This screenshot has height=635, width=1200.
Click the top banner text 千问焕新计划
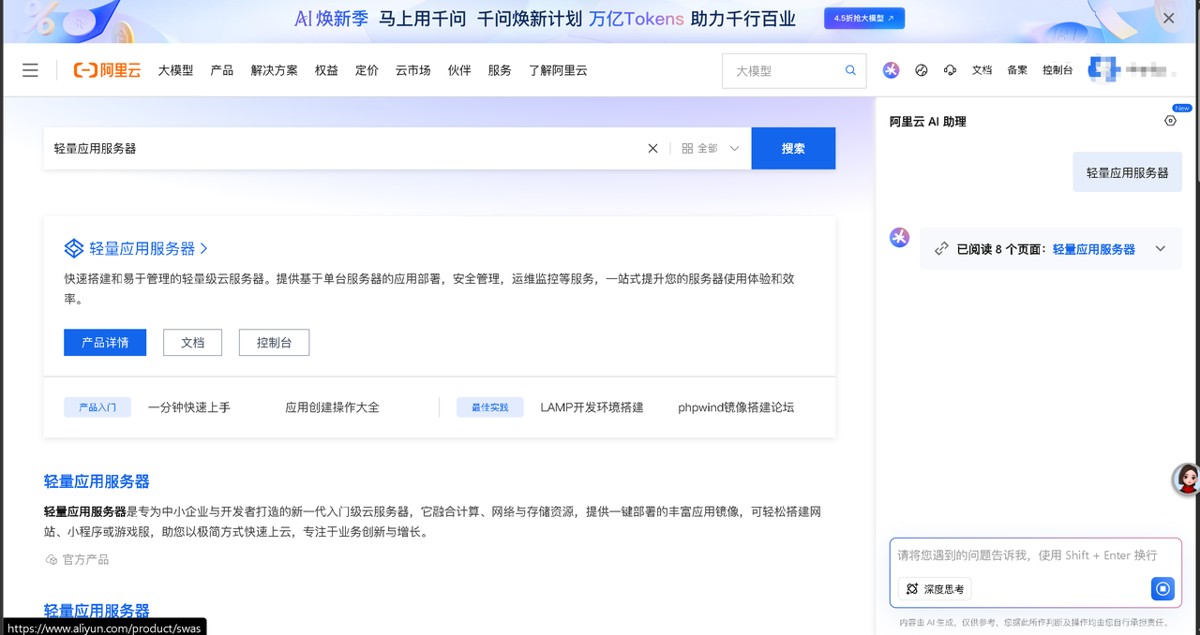[529, 18]
